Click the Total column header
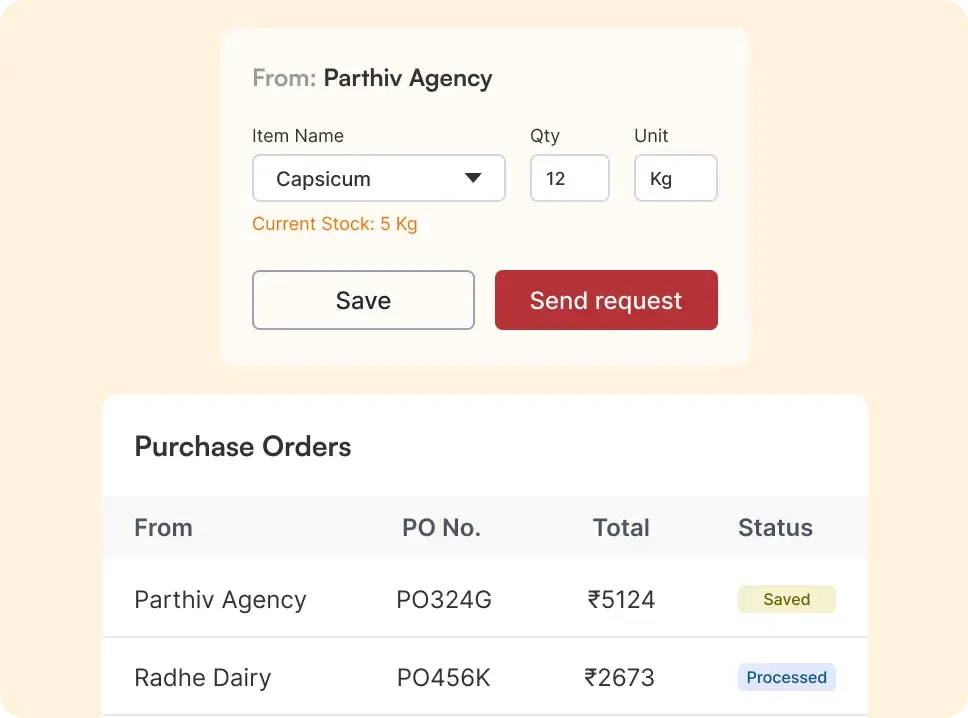This screenshot has height=718, width=968. [620, 528]
